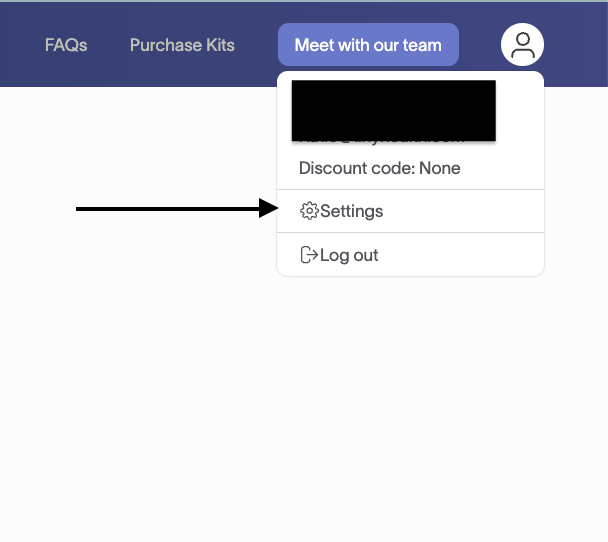The width and height of the screenshot is (608, 542).
Task: Click the partly hidden email under the black box
Action: click(382, 141)
